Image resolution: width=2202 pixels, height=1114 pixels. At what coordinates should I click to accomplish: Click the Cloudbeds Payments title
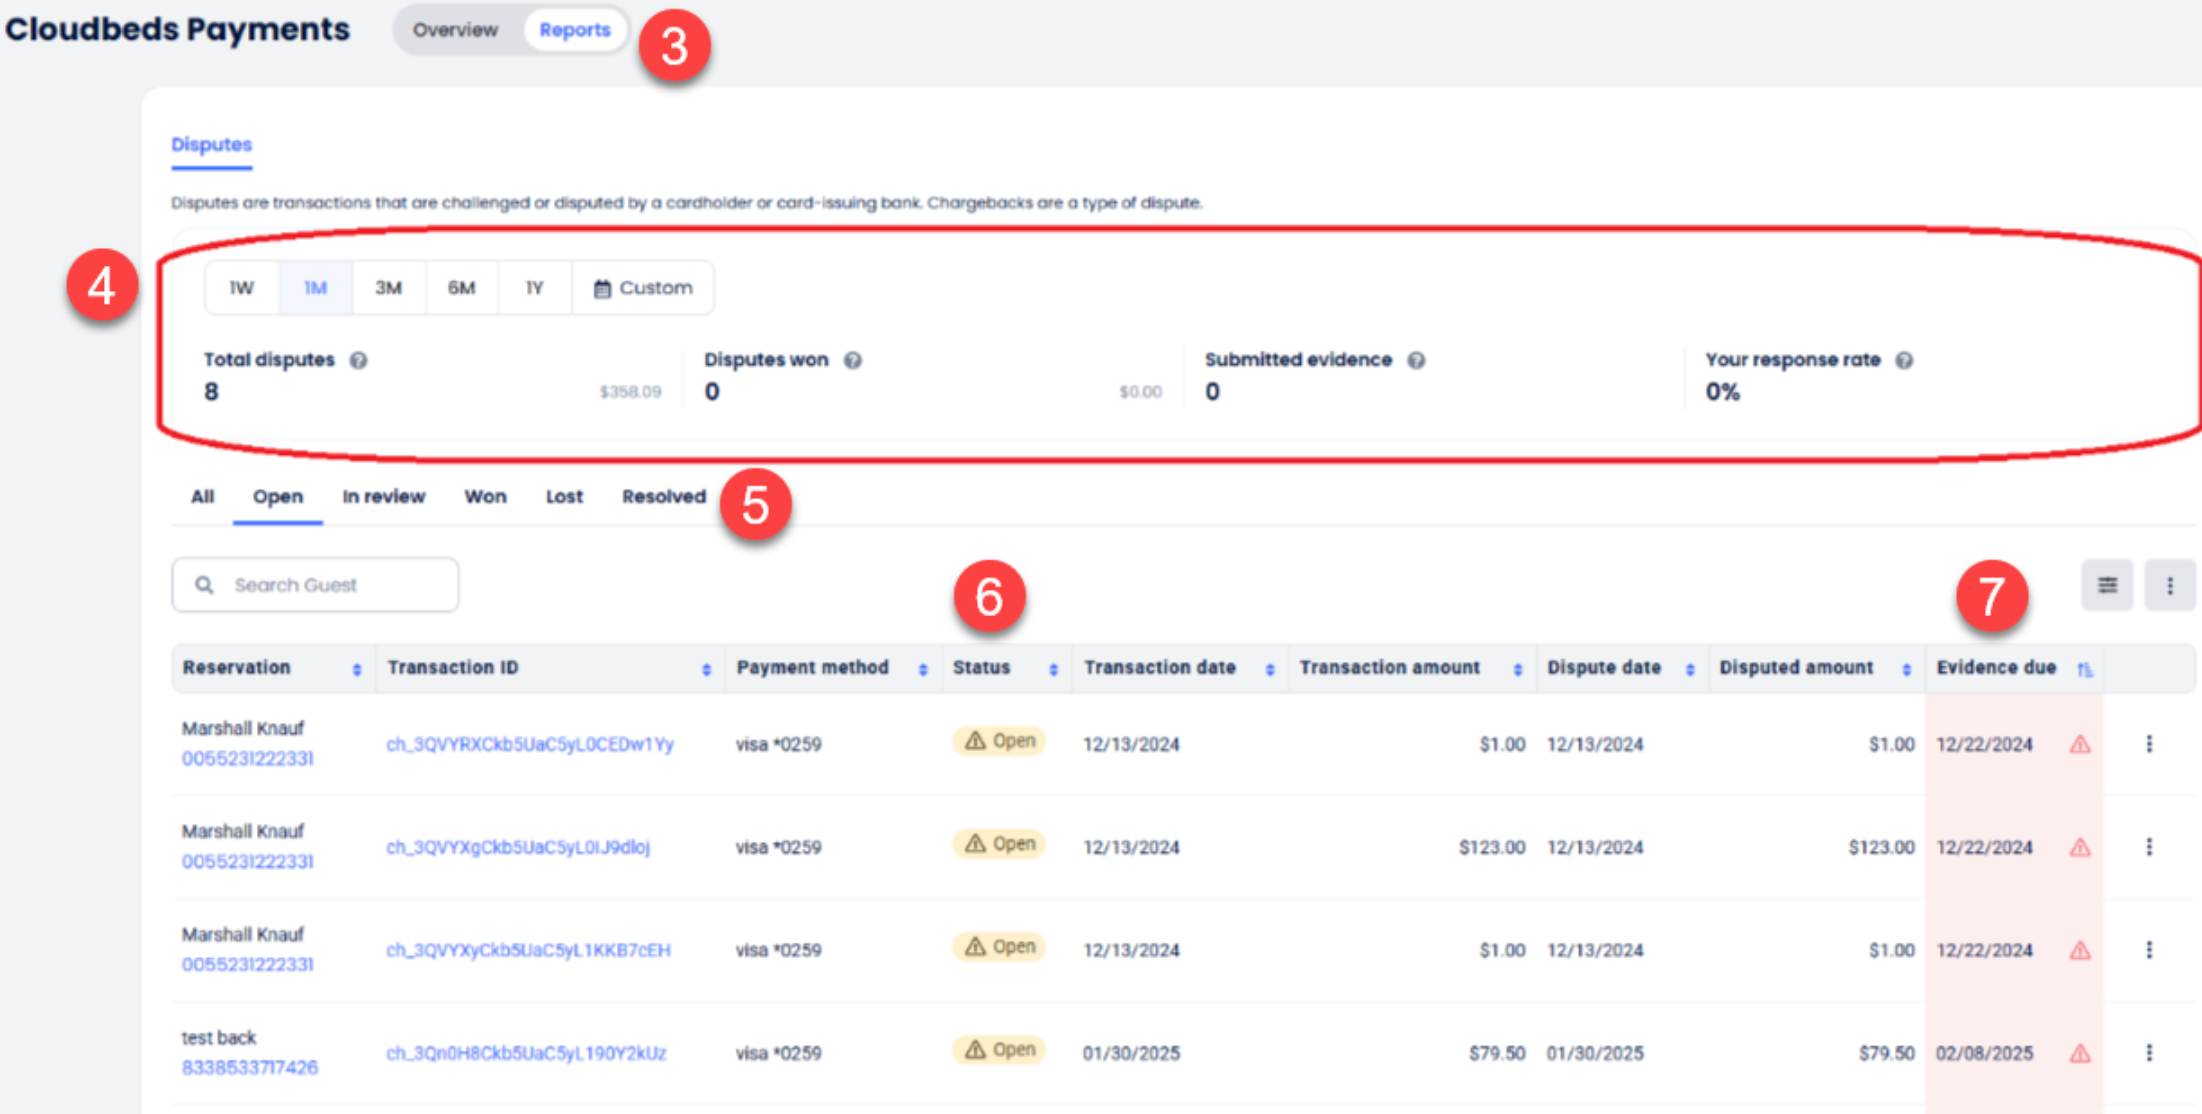click(177, 29)
